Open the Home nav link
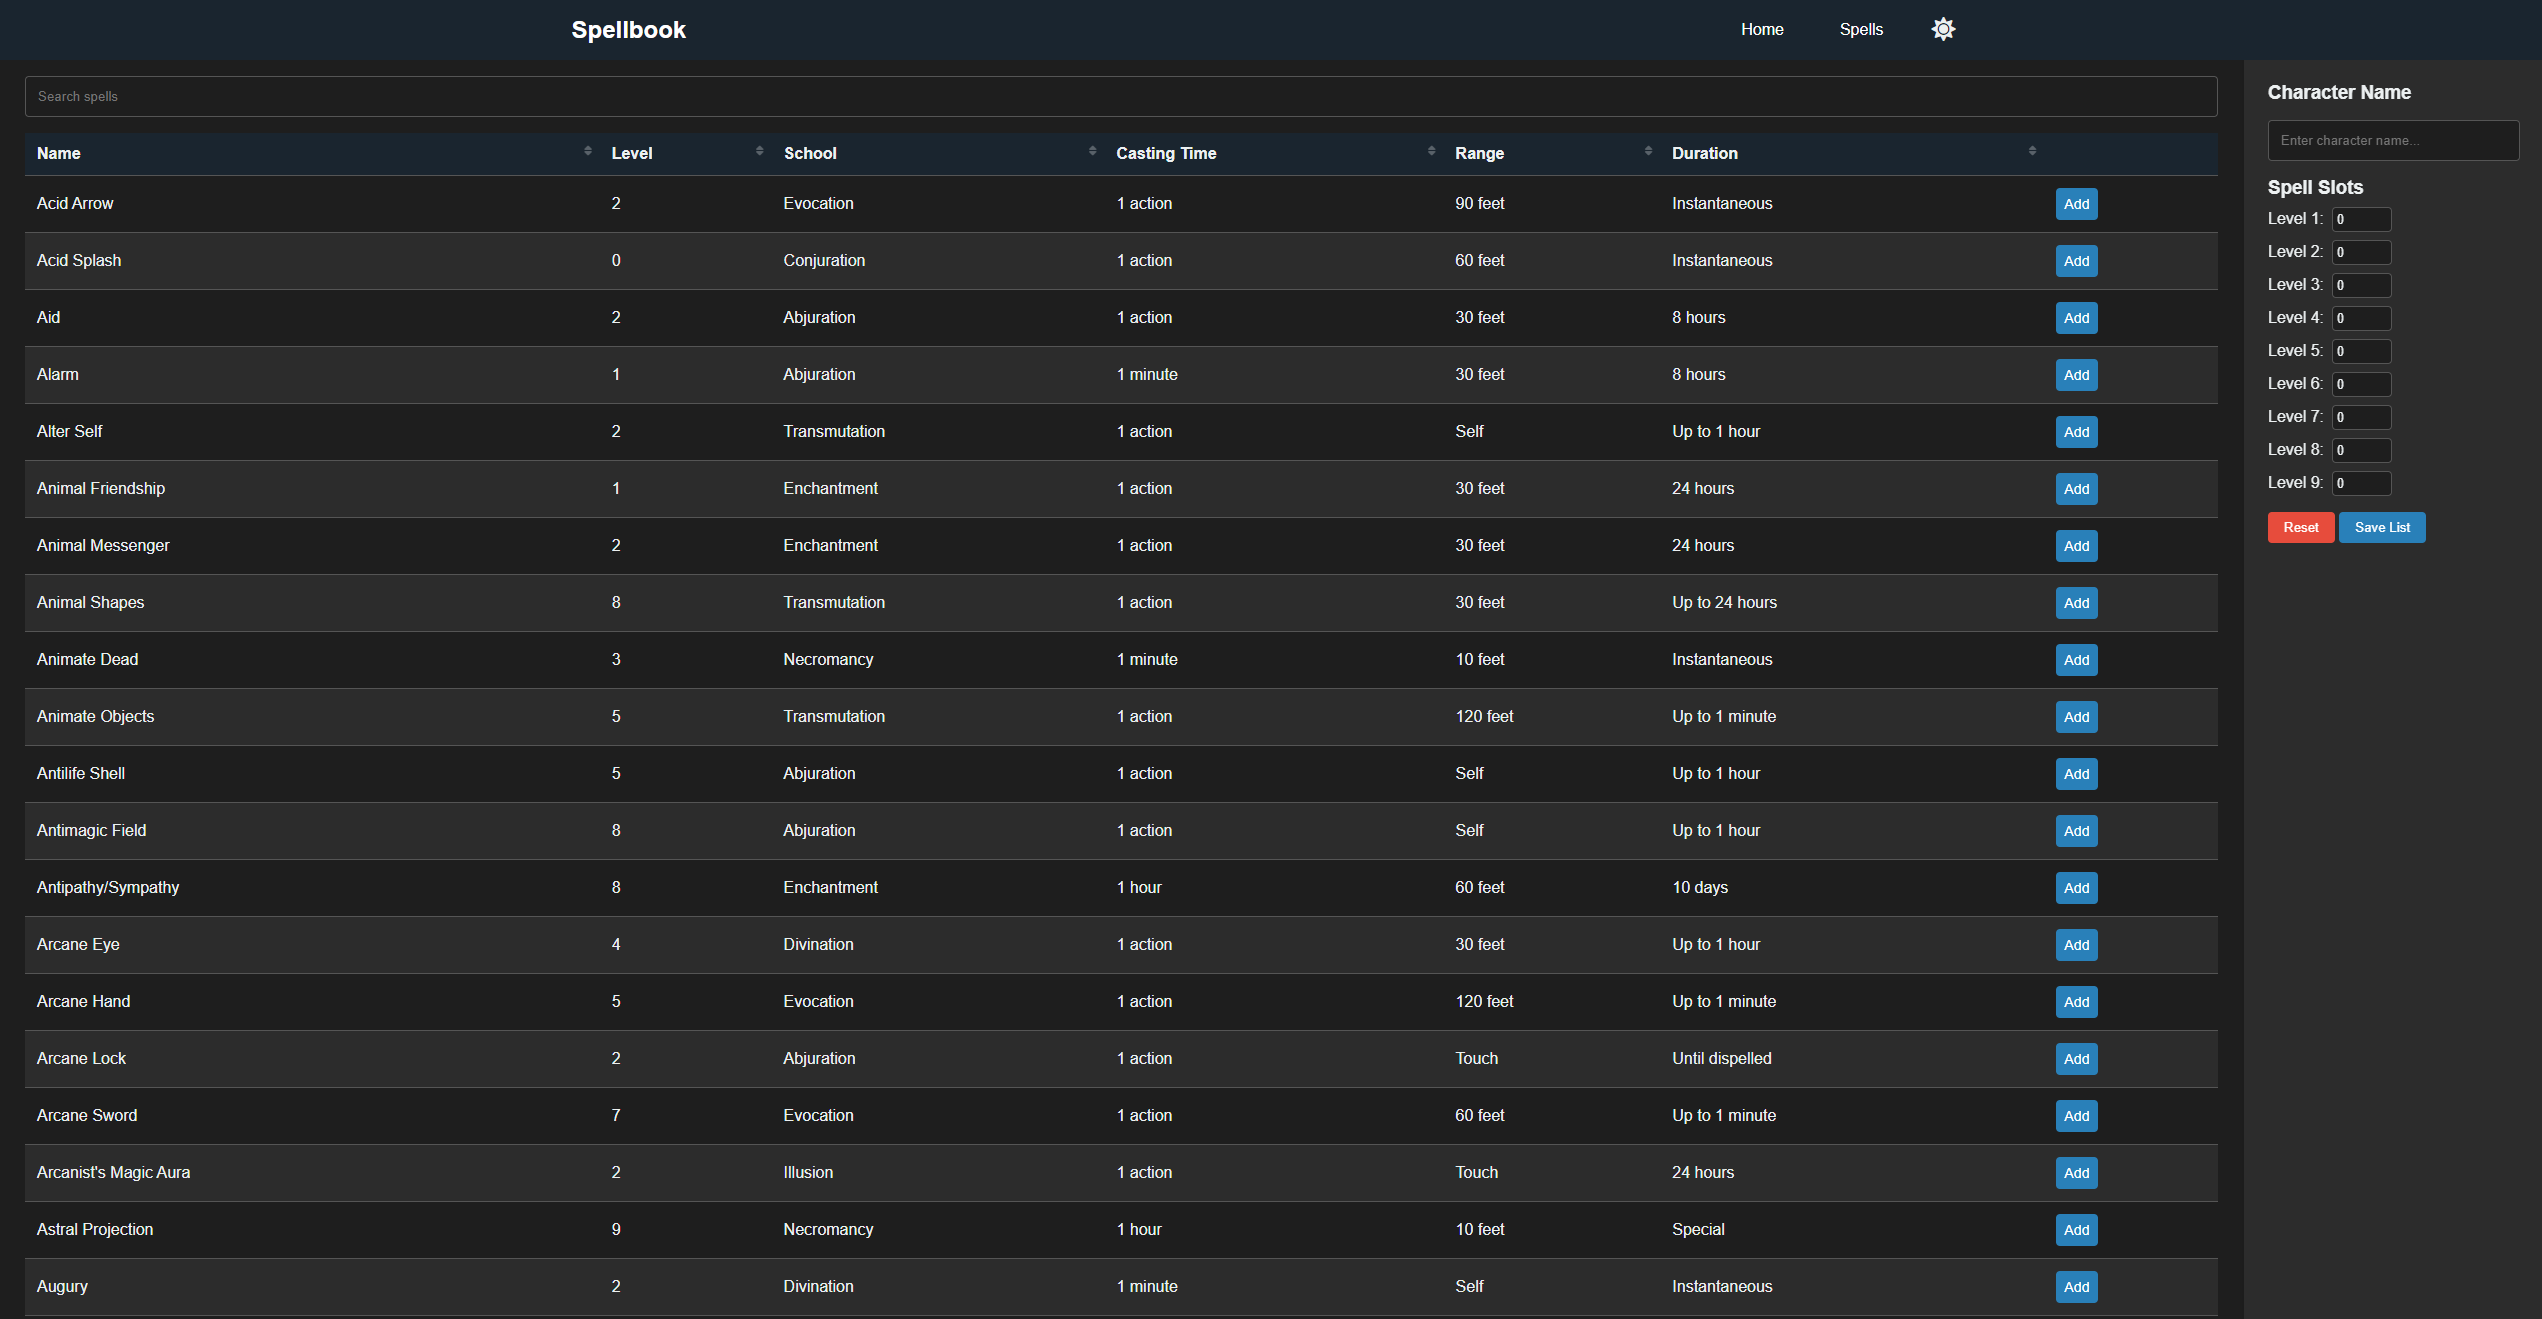Viewport: 2542px width, 1319px height. (1761, 29)
